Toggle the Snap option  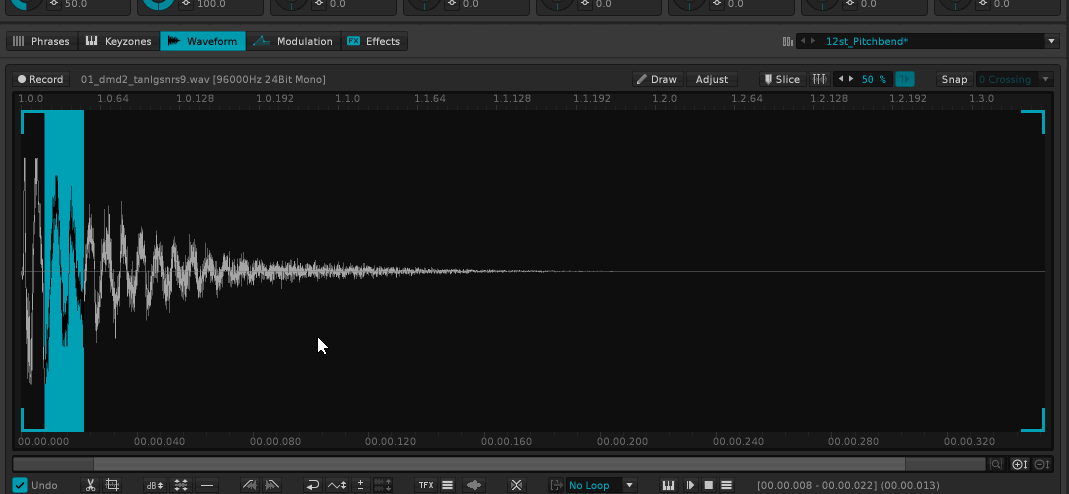(x=954, y=79)
